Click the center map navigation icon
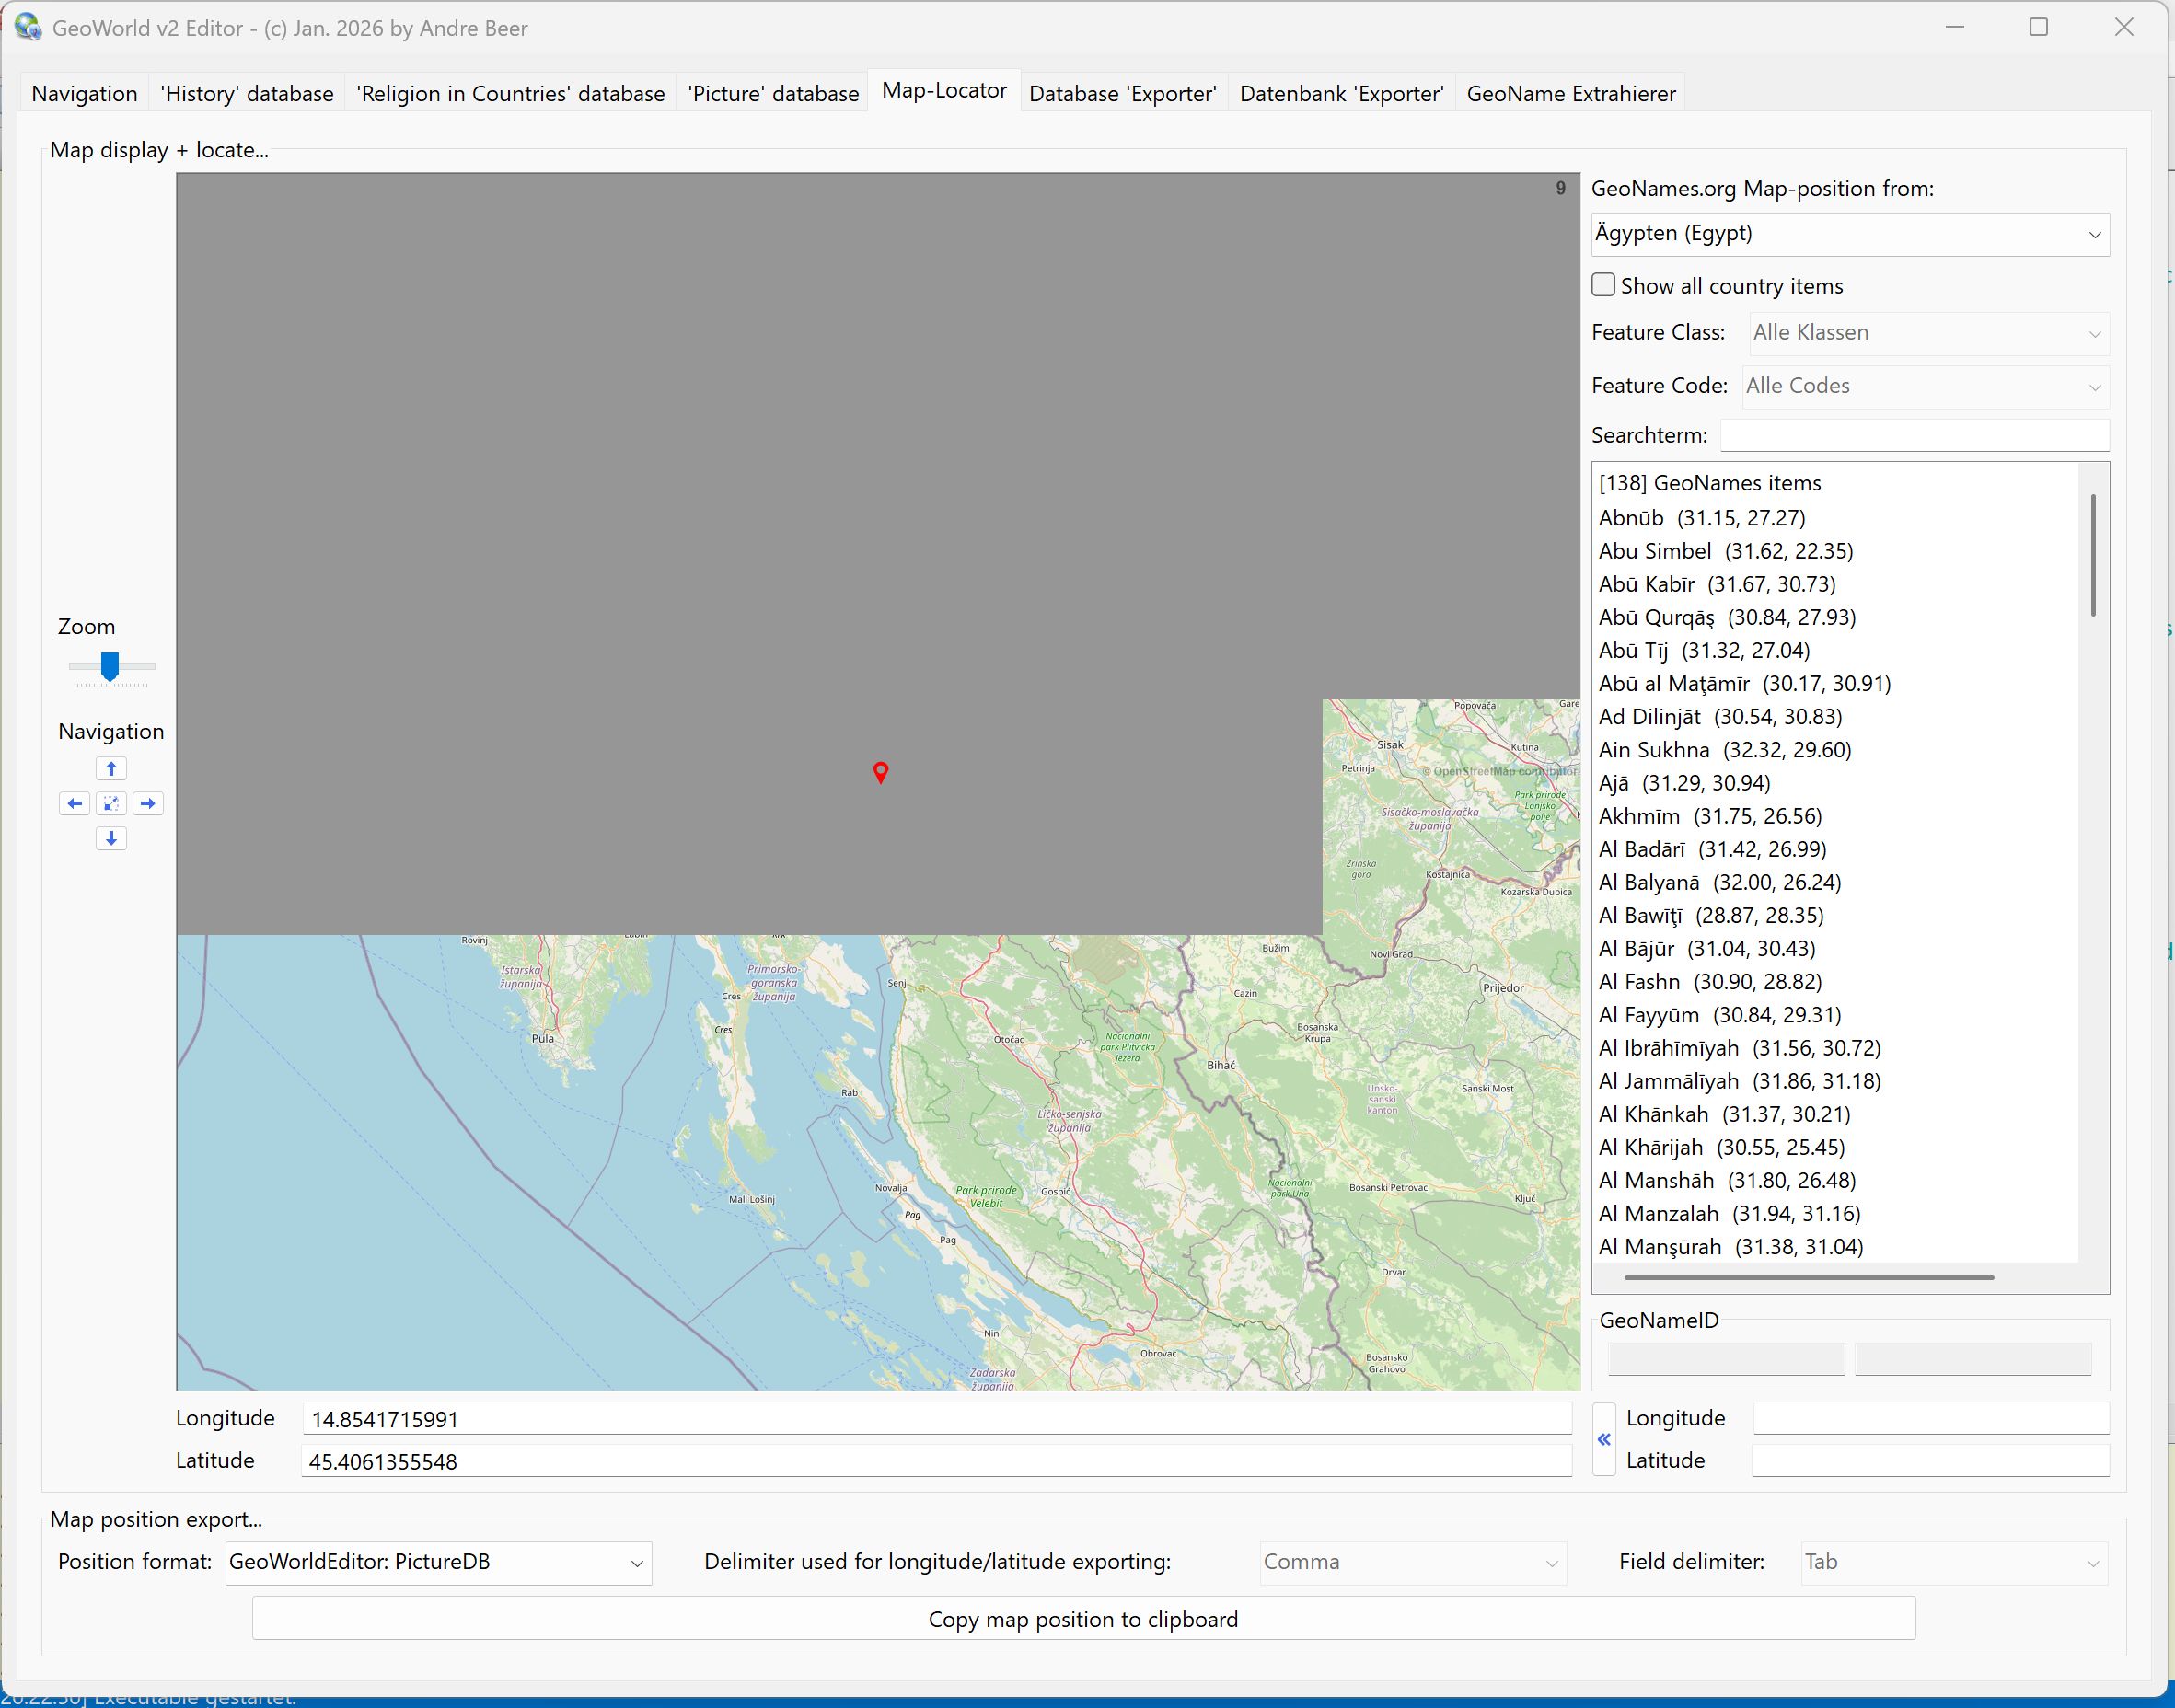 coord(111,804)
